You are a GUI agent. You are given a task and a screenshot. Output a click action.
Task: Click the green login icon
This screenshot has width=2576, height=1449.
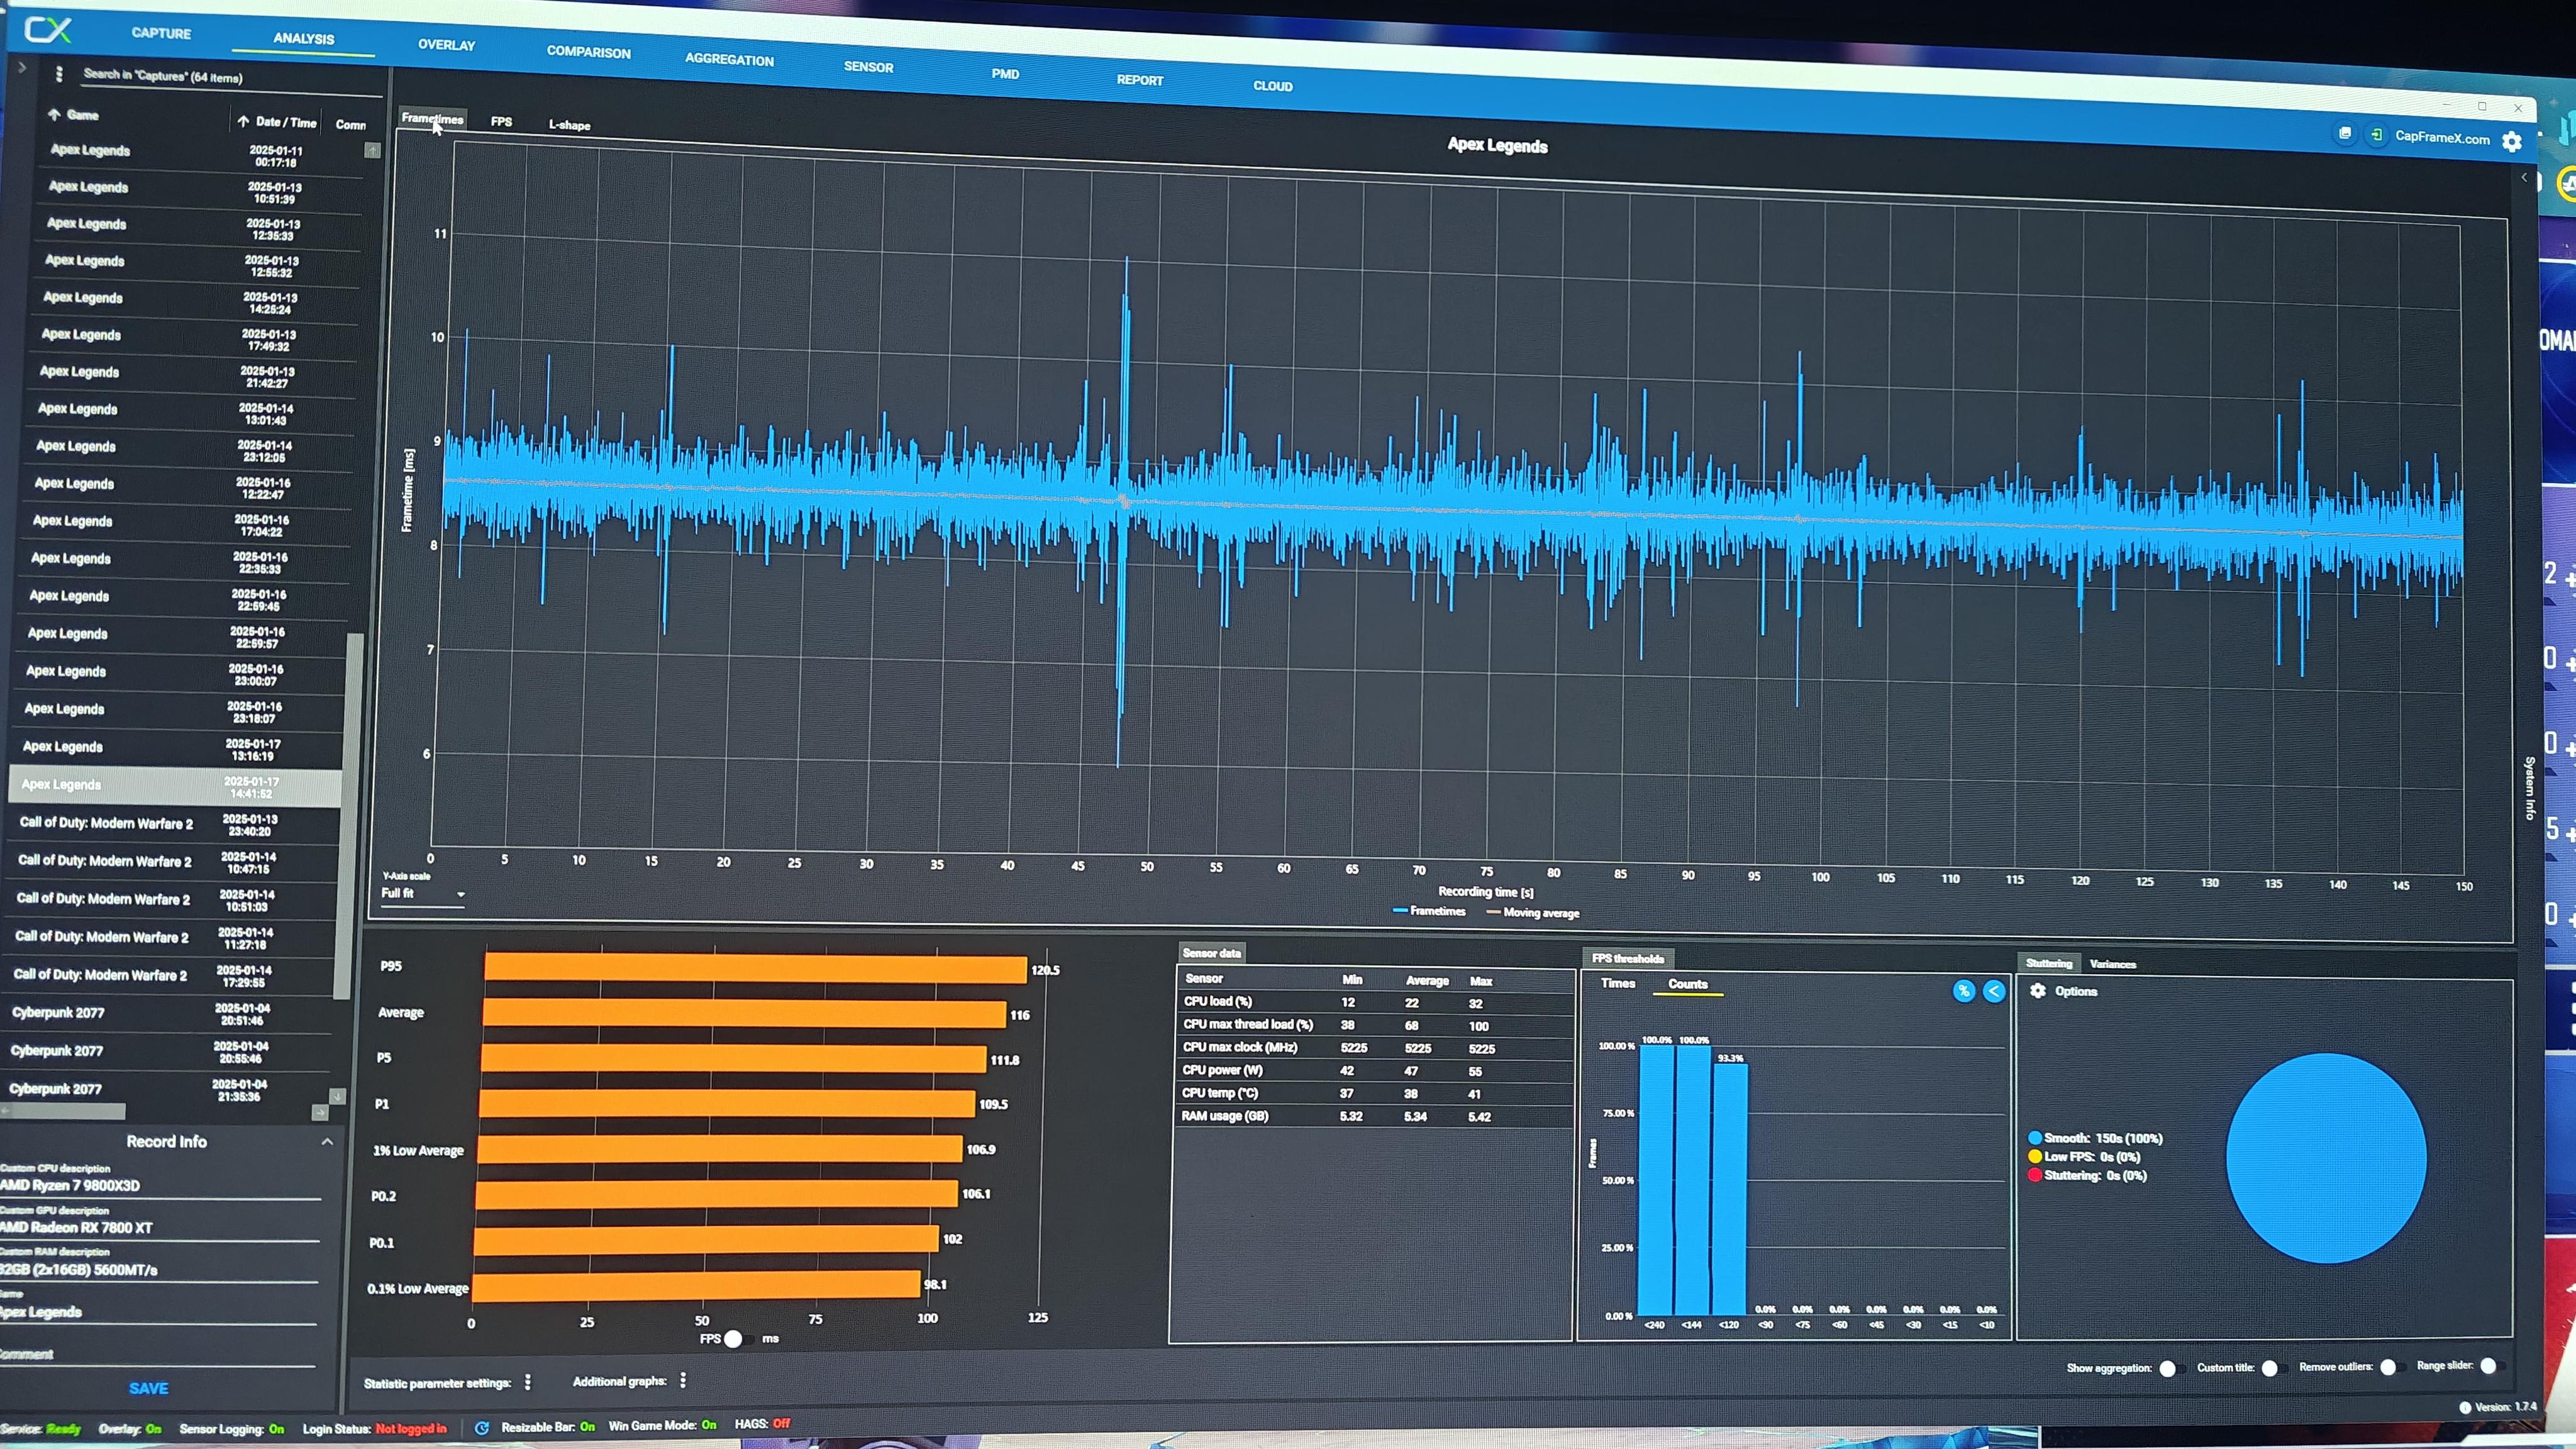coord(2376,135)
